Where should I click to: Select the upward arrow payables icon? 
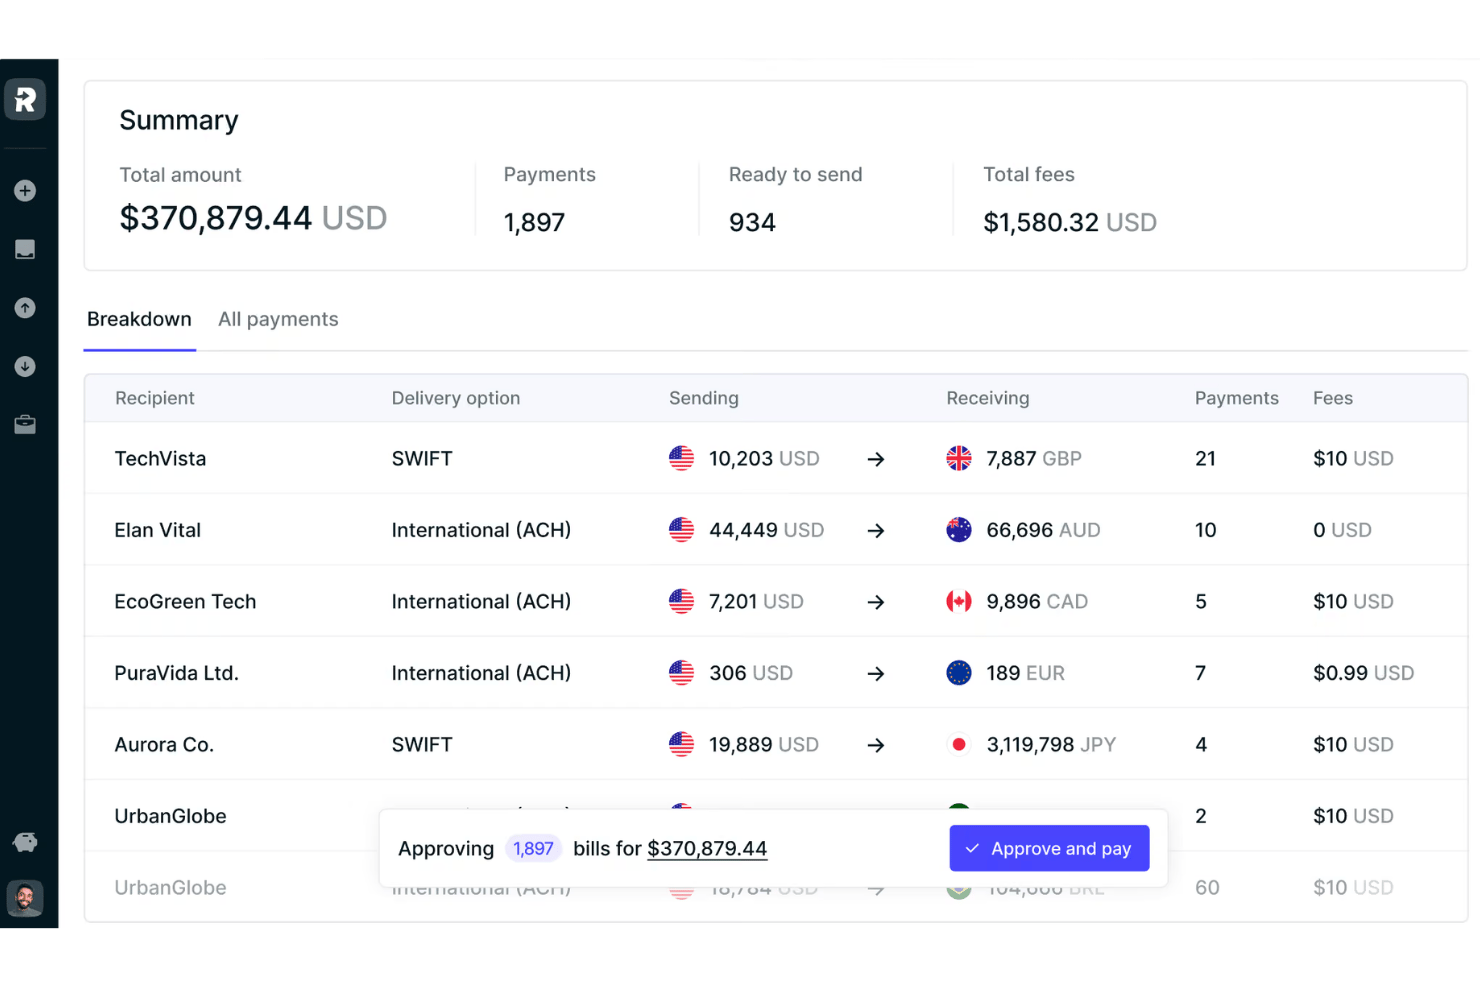point(25,308)
